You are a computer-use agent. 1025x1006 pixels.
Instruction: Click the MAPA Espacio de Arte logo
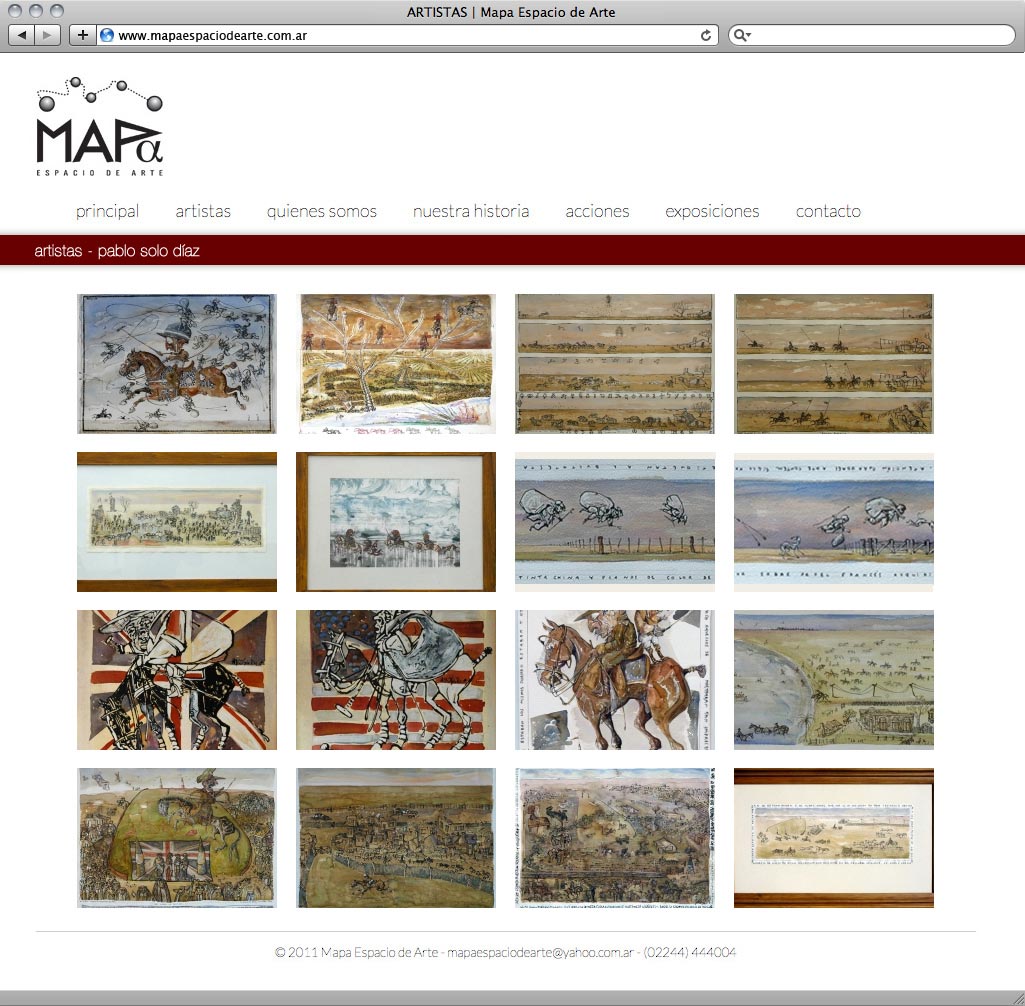coord(99,127)
